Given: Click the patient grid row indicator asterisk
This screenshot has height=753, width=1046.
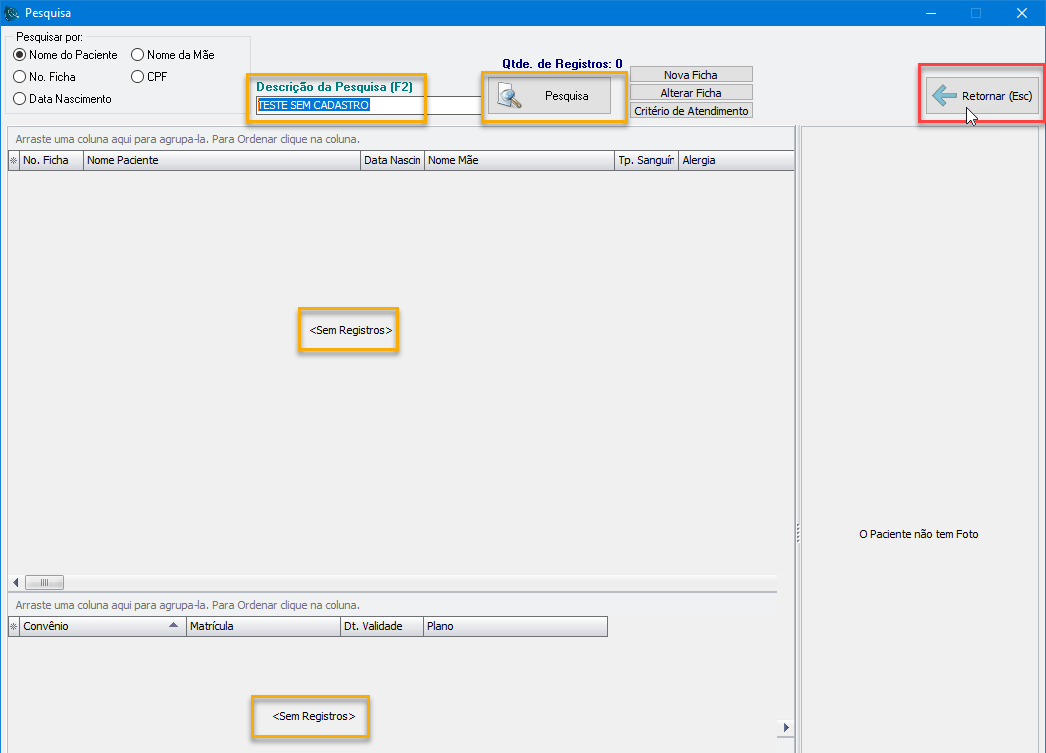Looking at the screenshot, I should point(13,160).
